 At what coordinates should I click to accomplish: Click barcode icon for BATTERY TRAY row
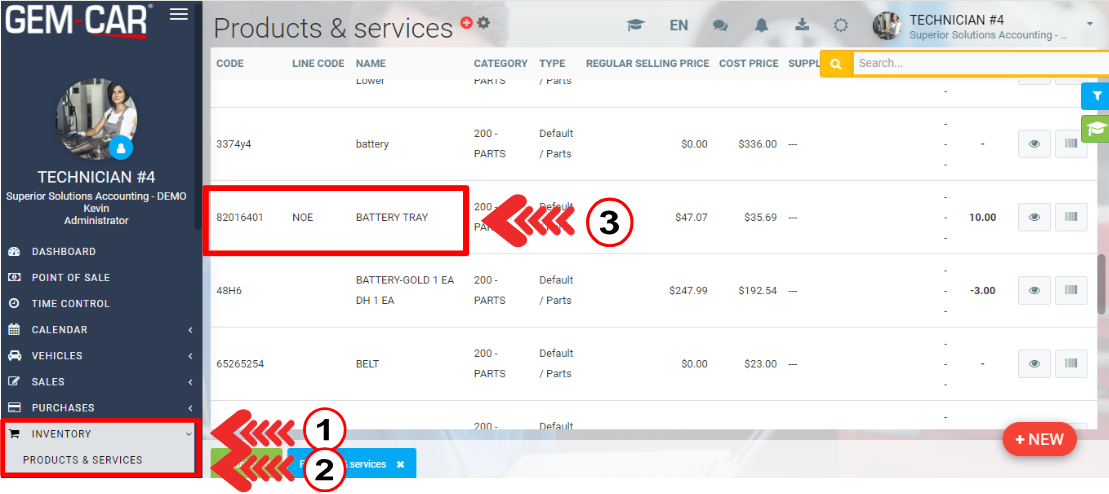1071,217
